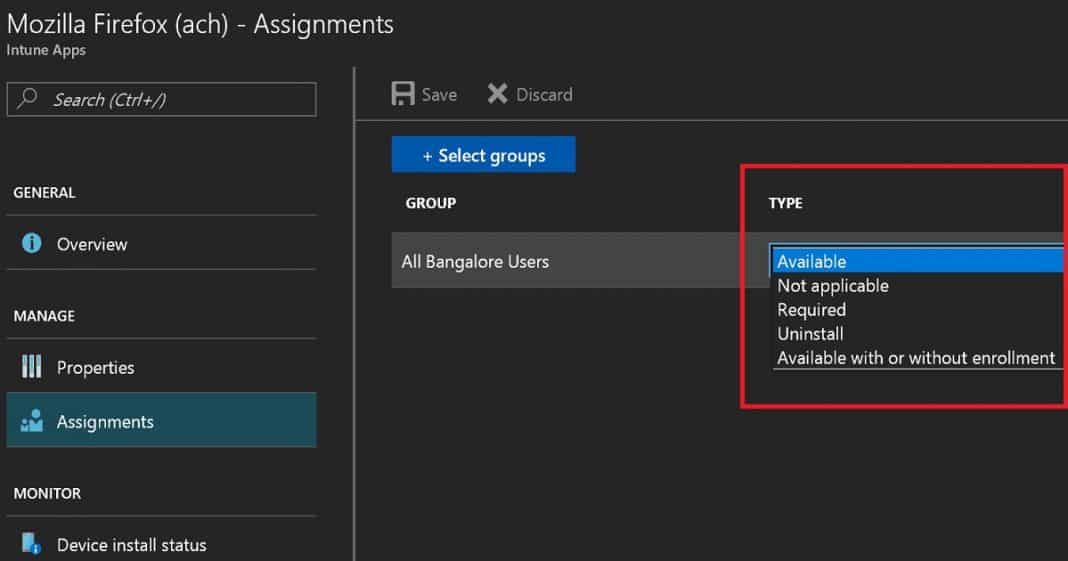Image resolution: width=1068 pixels, height=561 pixels.
Task: Choose Available in the type dropdown
Action: click(x=917, y=261)
